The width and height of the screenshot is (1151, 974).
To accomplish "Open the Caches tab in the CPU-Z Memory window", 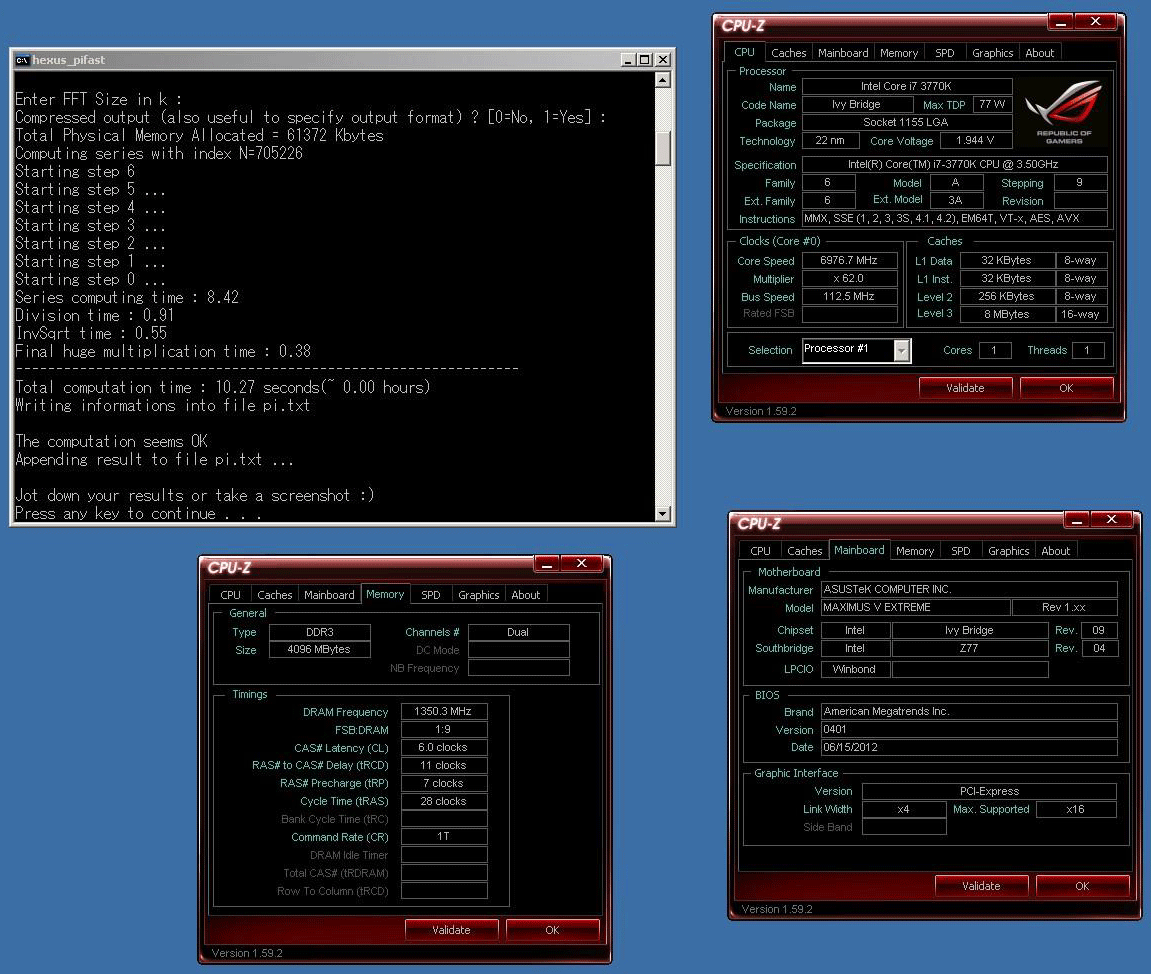I will tap(275, 595).
